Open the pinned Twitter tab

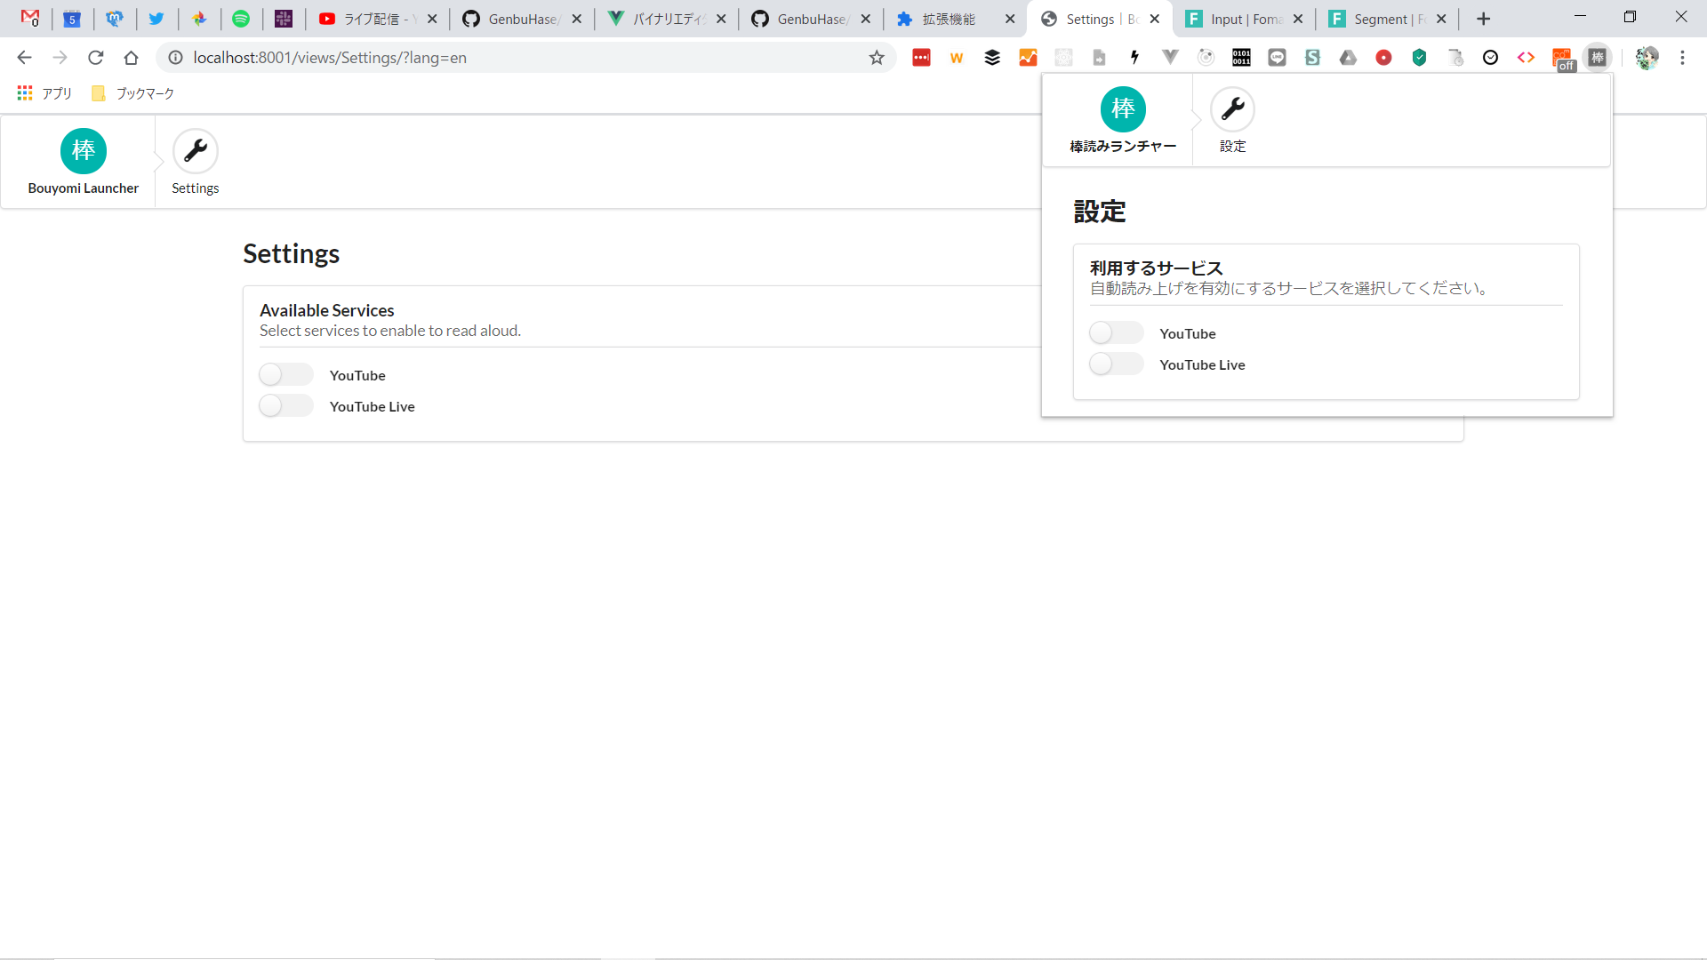pos(156,19)
